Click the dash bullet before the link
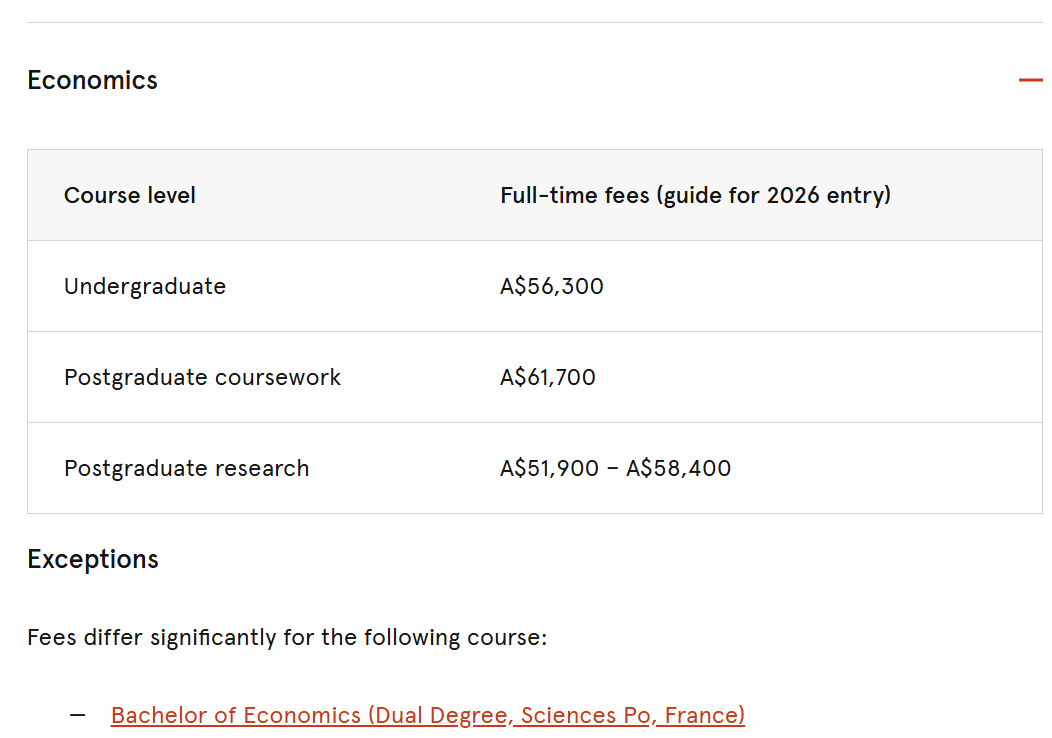The image size is (1052, 738). click(78, 715)
